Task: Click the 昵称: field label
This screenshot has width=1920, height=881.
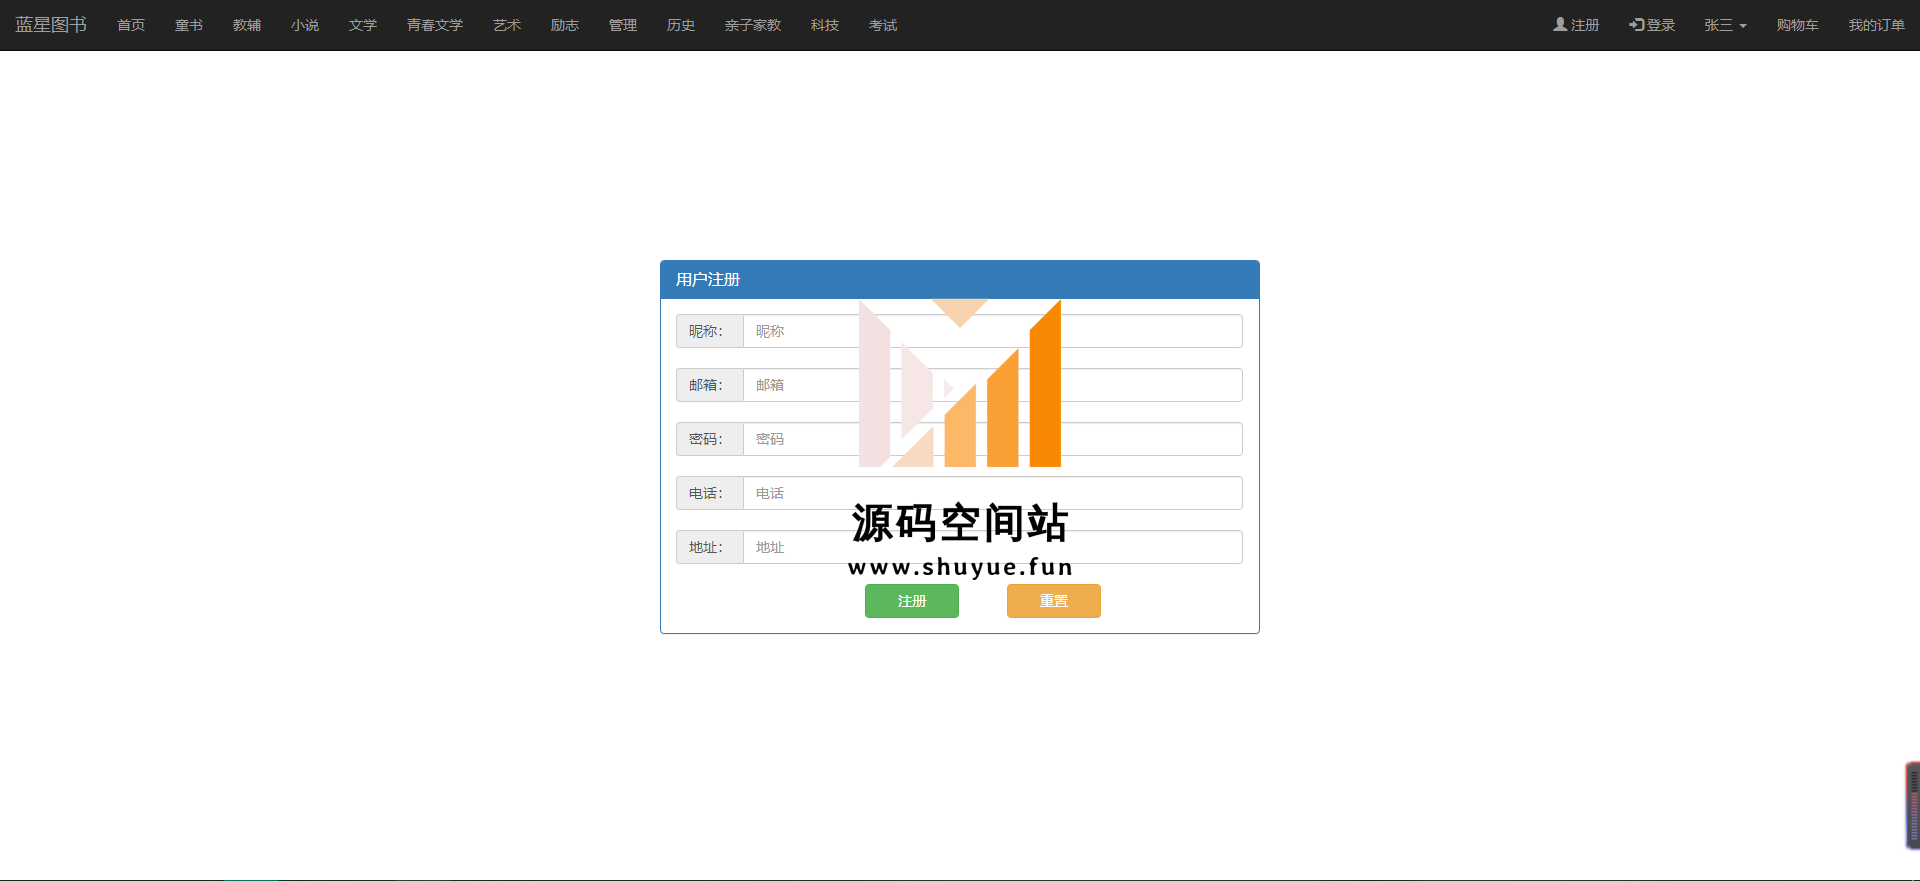Action: (709, 331)
